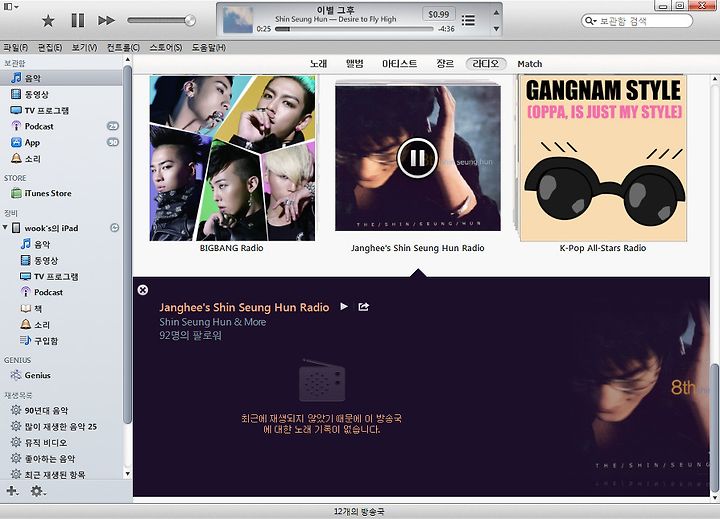Screen dimensions: 720x519
Task: Select 음악 in the library sidebar
Action: click(x=61, y=78)
